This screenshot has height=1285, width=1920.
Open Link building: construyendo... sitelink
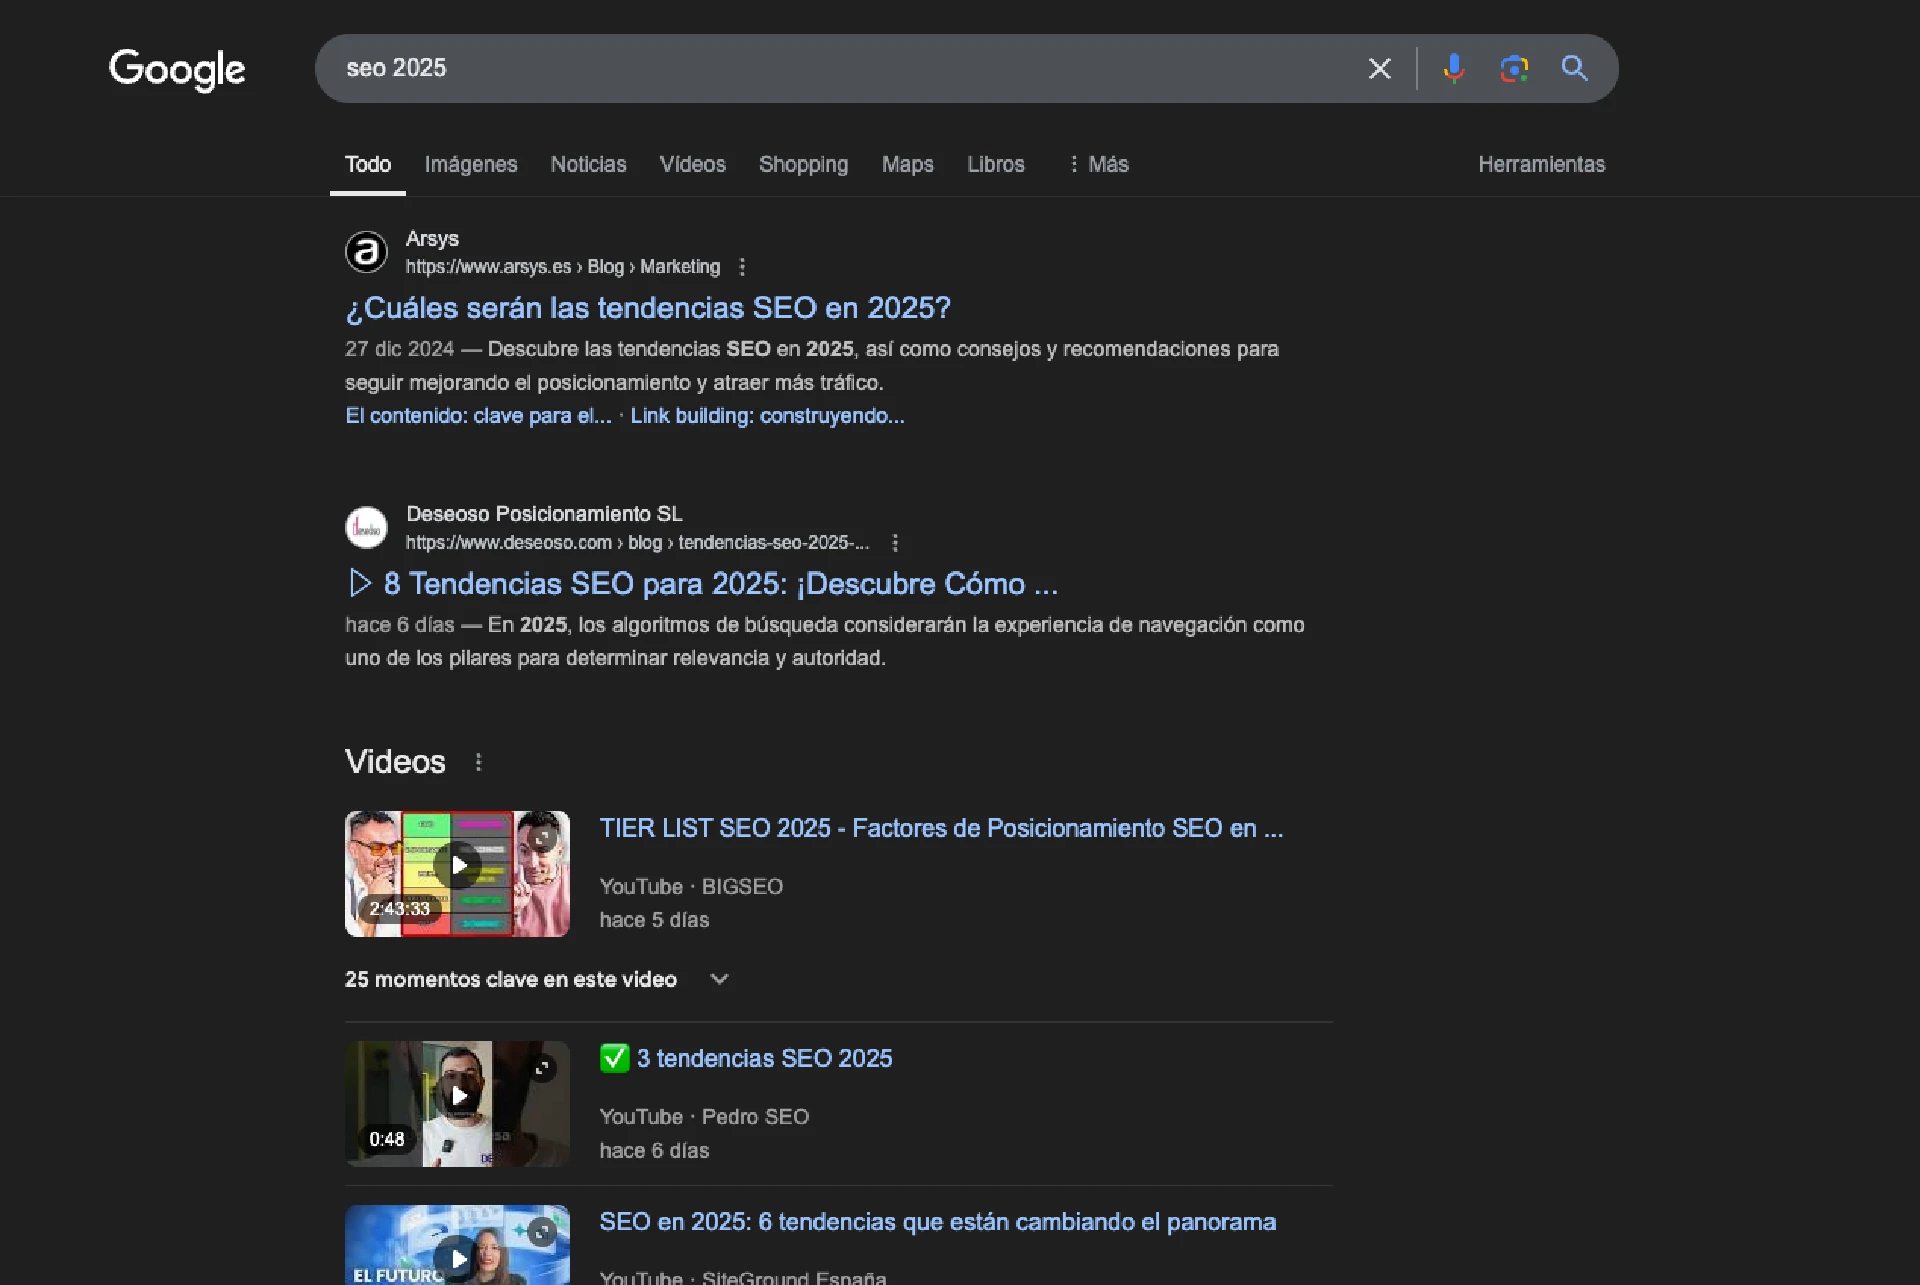[767, 416]
